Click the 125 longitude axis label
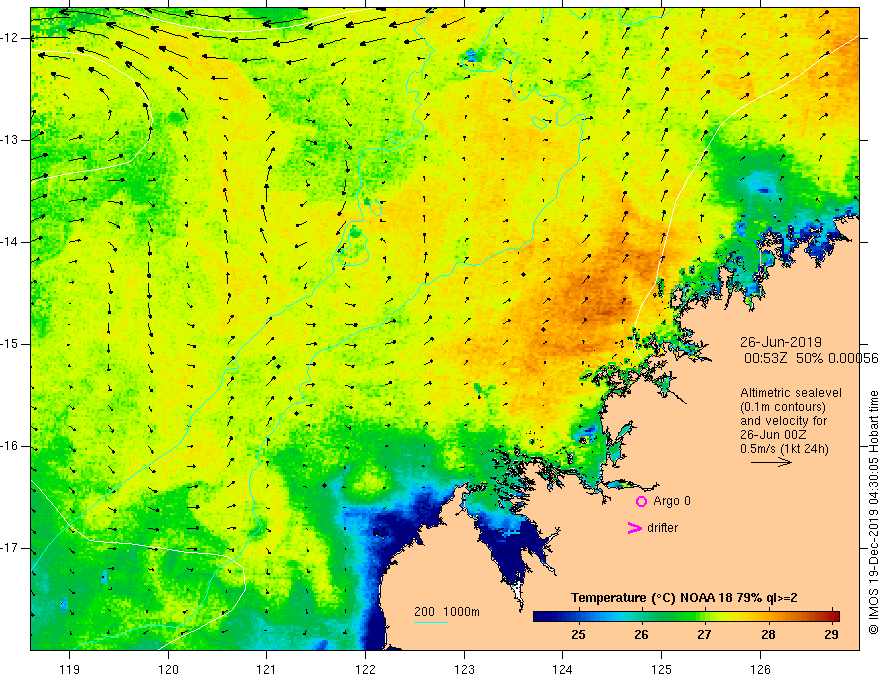 tap(662, 669)
